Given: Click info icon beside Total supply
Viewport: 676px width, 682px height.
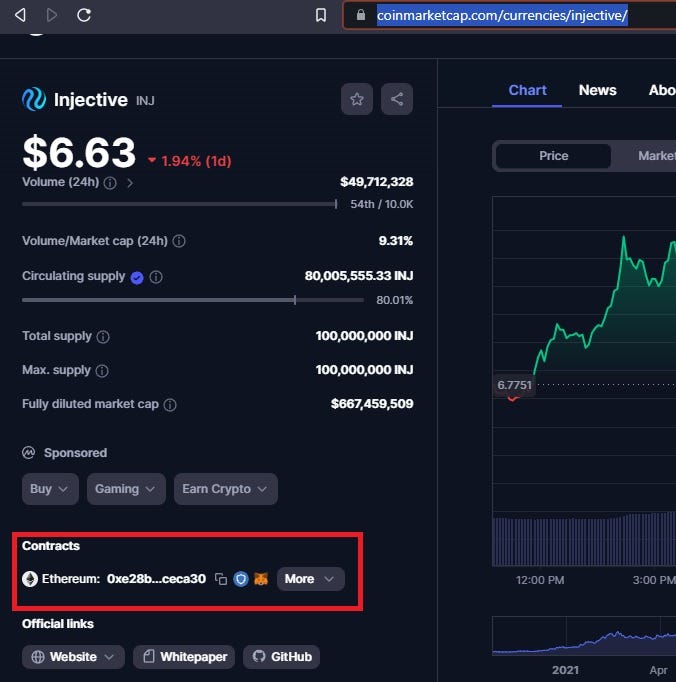Looking at the screenshot, I should (x=103, y=337).
